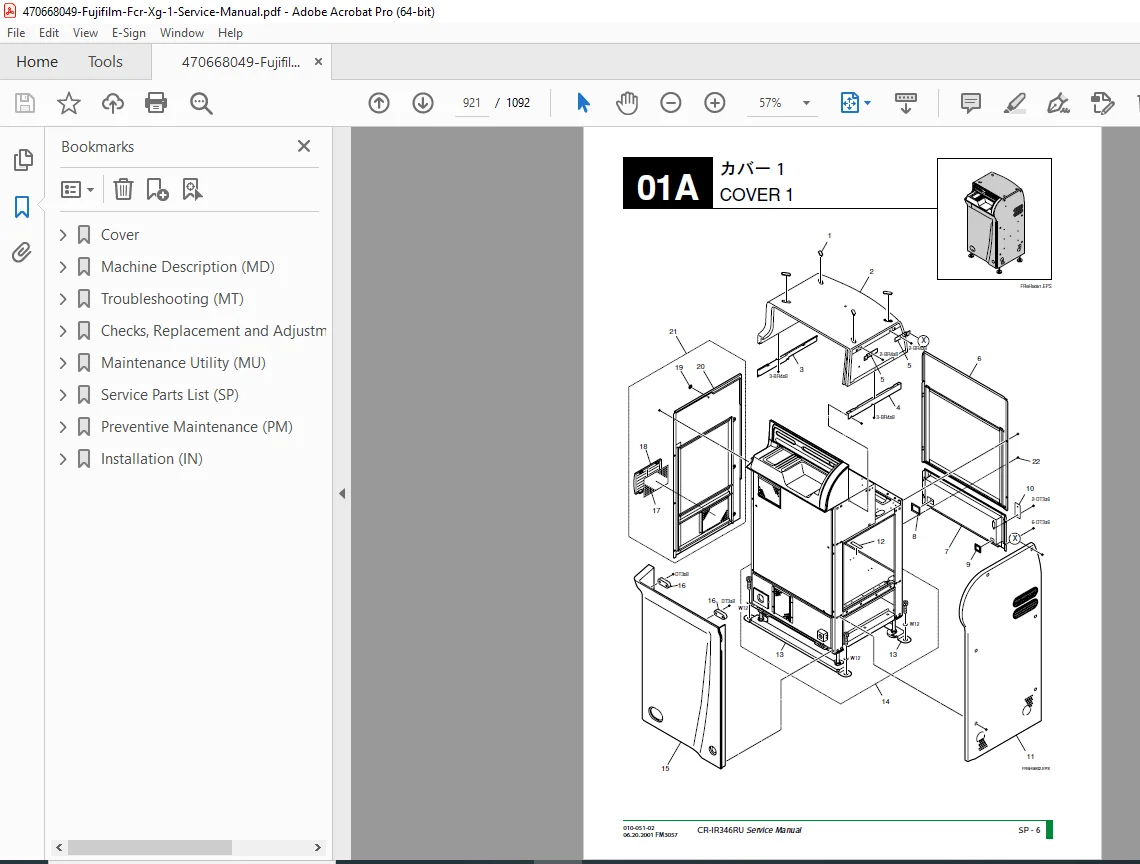Find the current bookmark
The image size is (1140, 864).
tap(192, 190)
